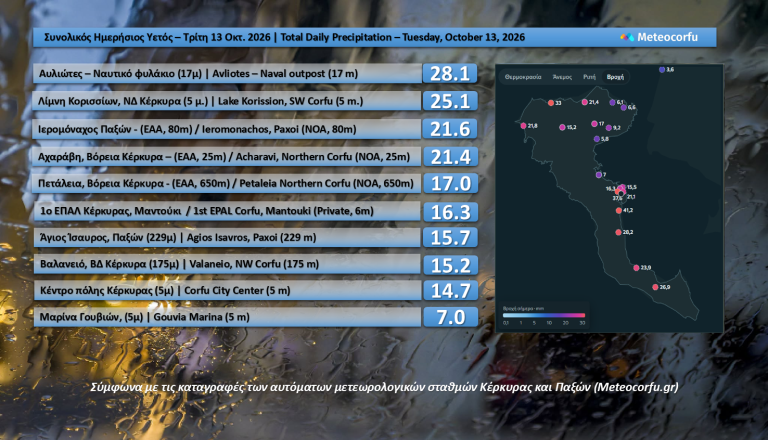Select the Θερμοκρασία map tab

pyautogui.click(x=523, y=77)
